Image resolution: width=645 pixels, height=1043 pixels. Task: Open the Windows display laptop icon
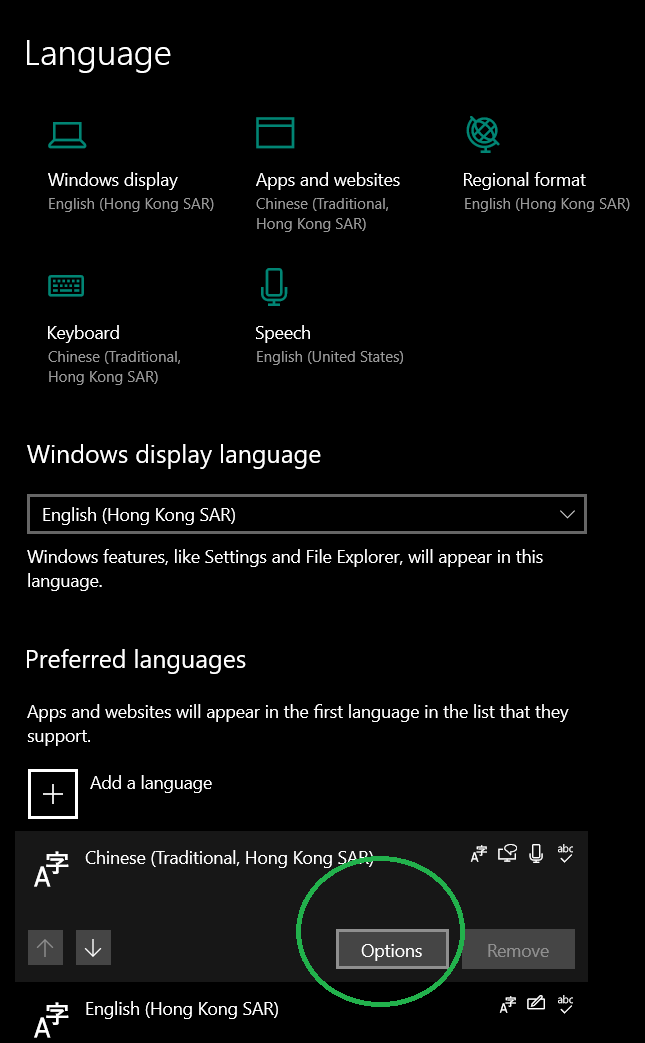(x=67, y=135)
